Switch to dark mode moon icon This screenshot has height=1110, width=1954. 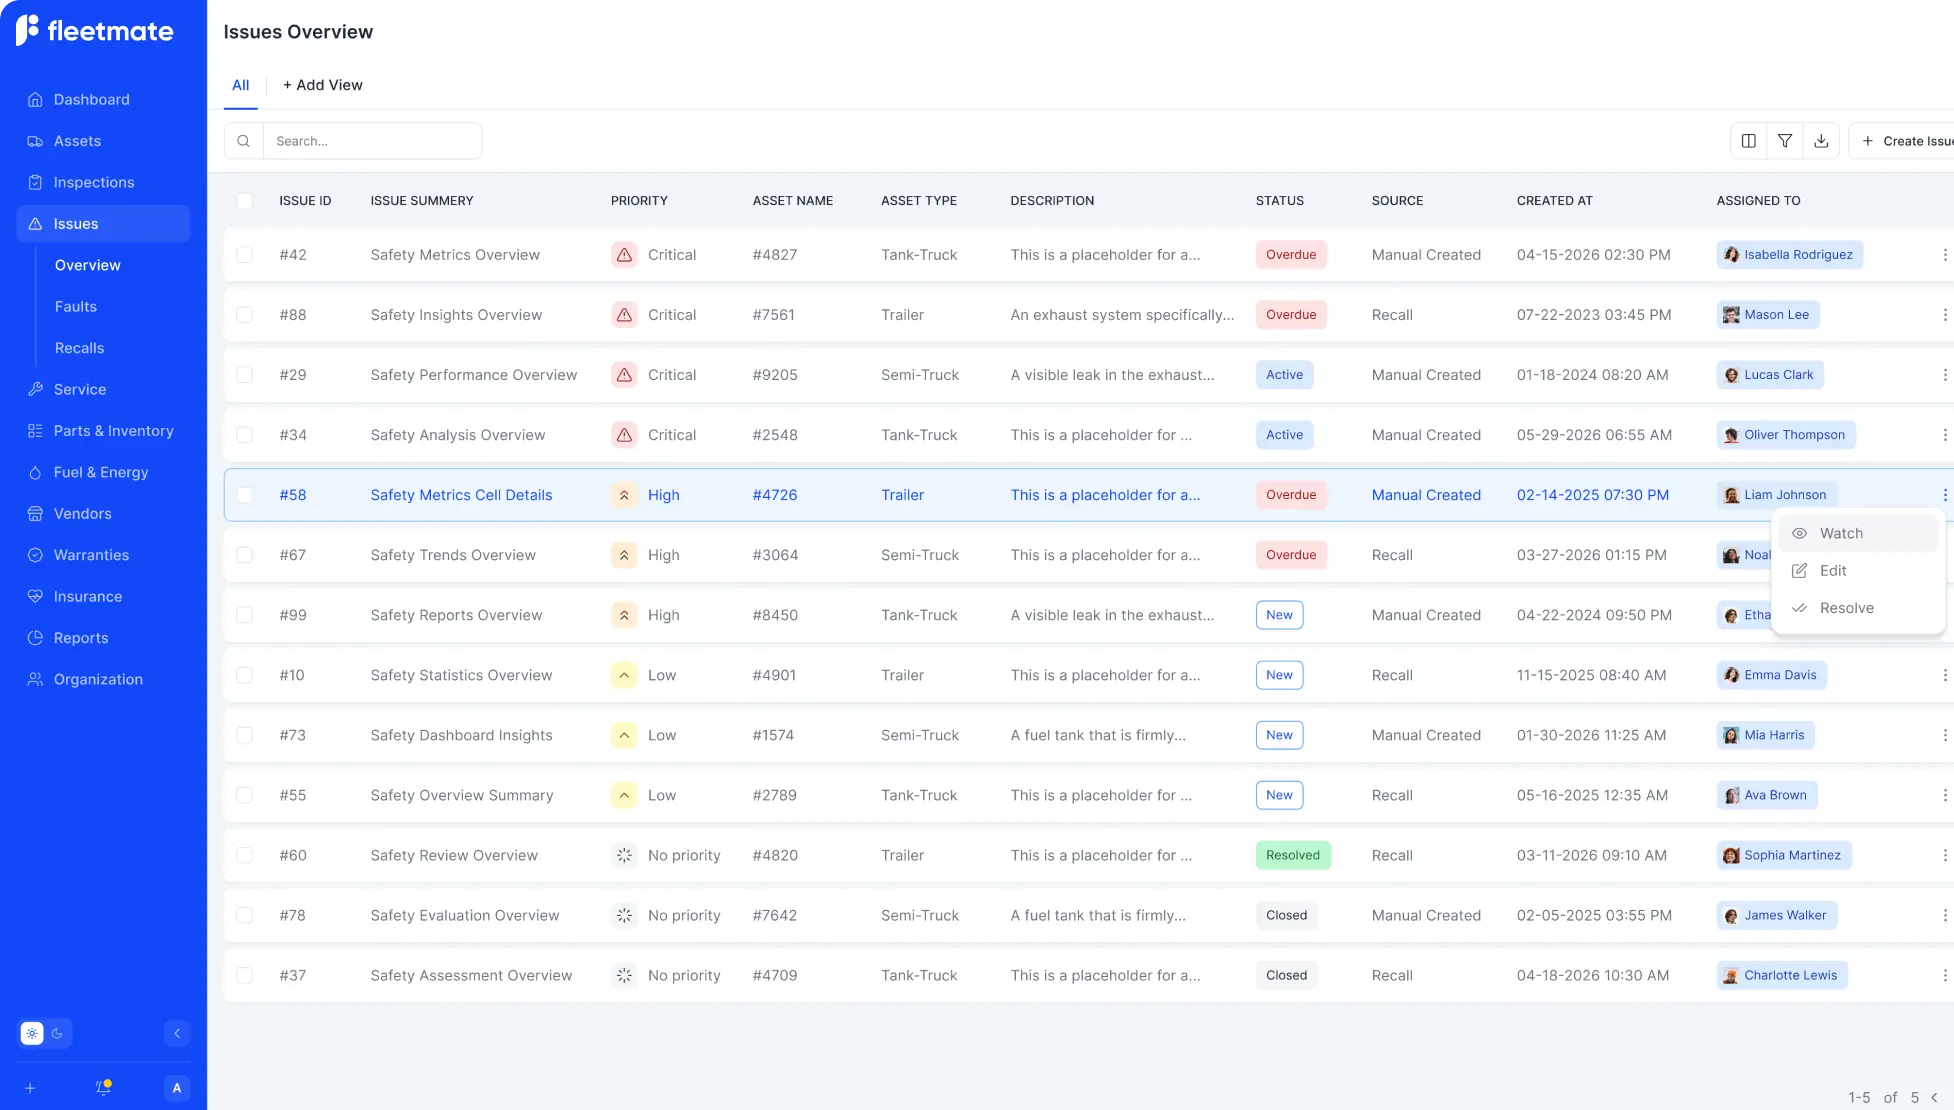58,1033
